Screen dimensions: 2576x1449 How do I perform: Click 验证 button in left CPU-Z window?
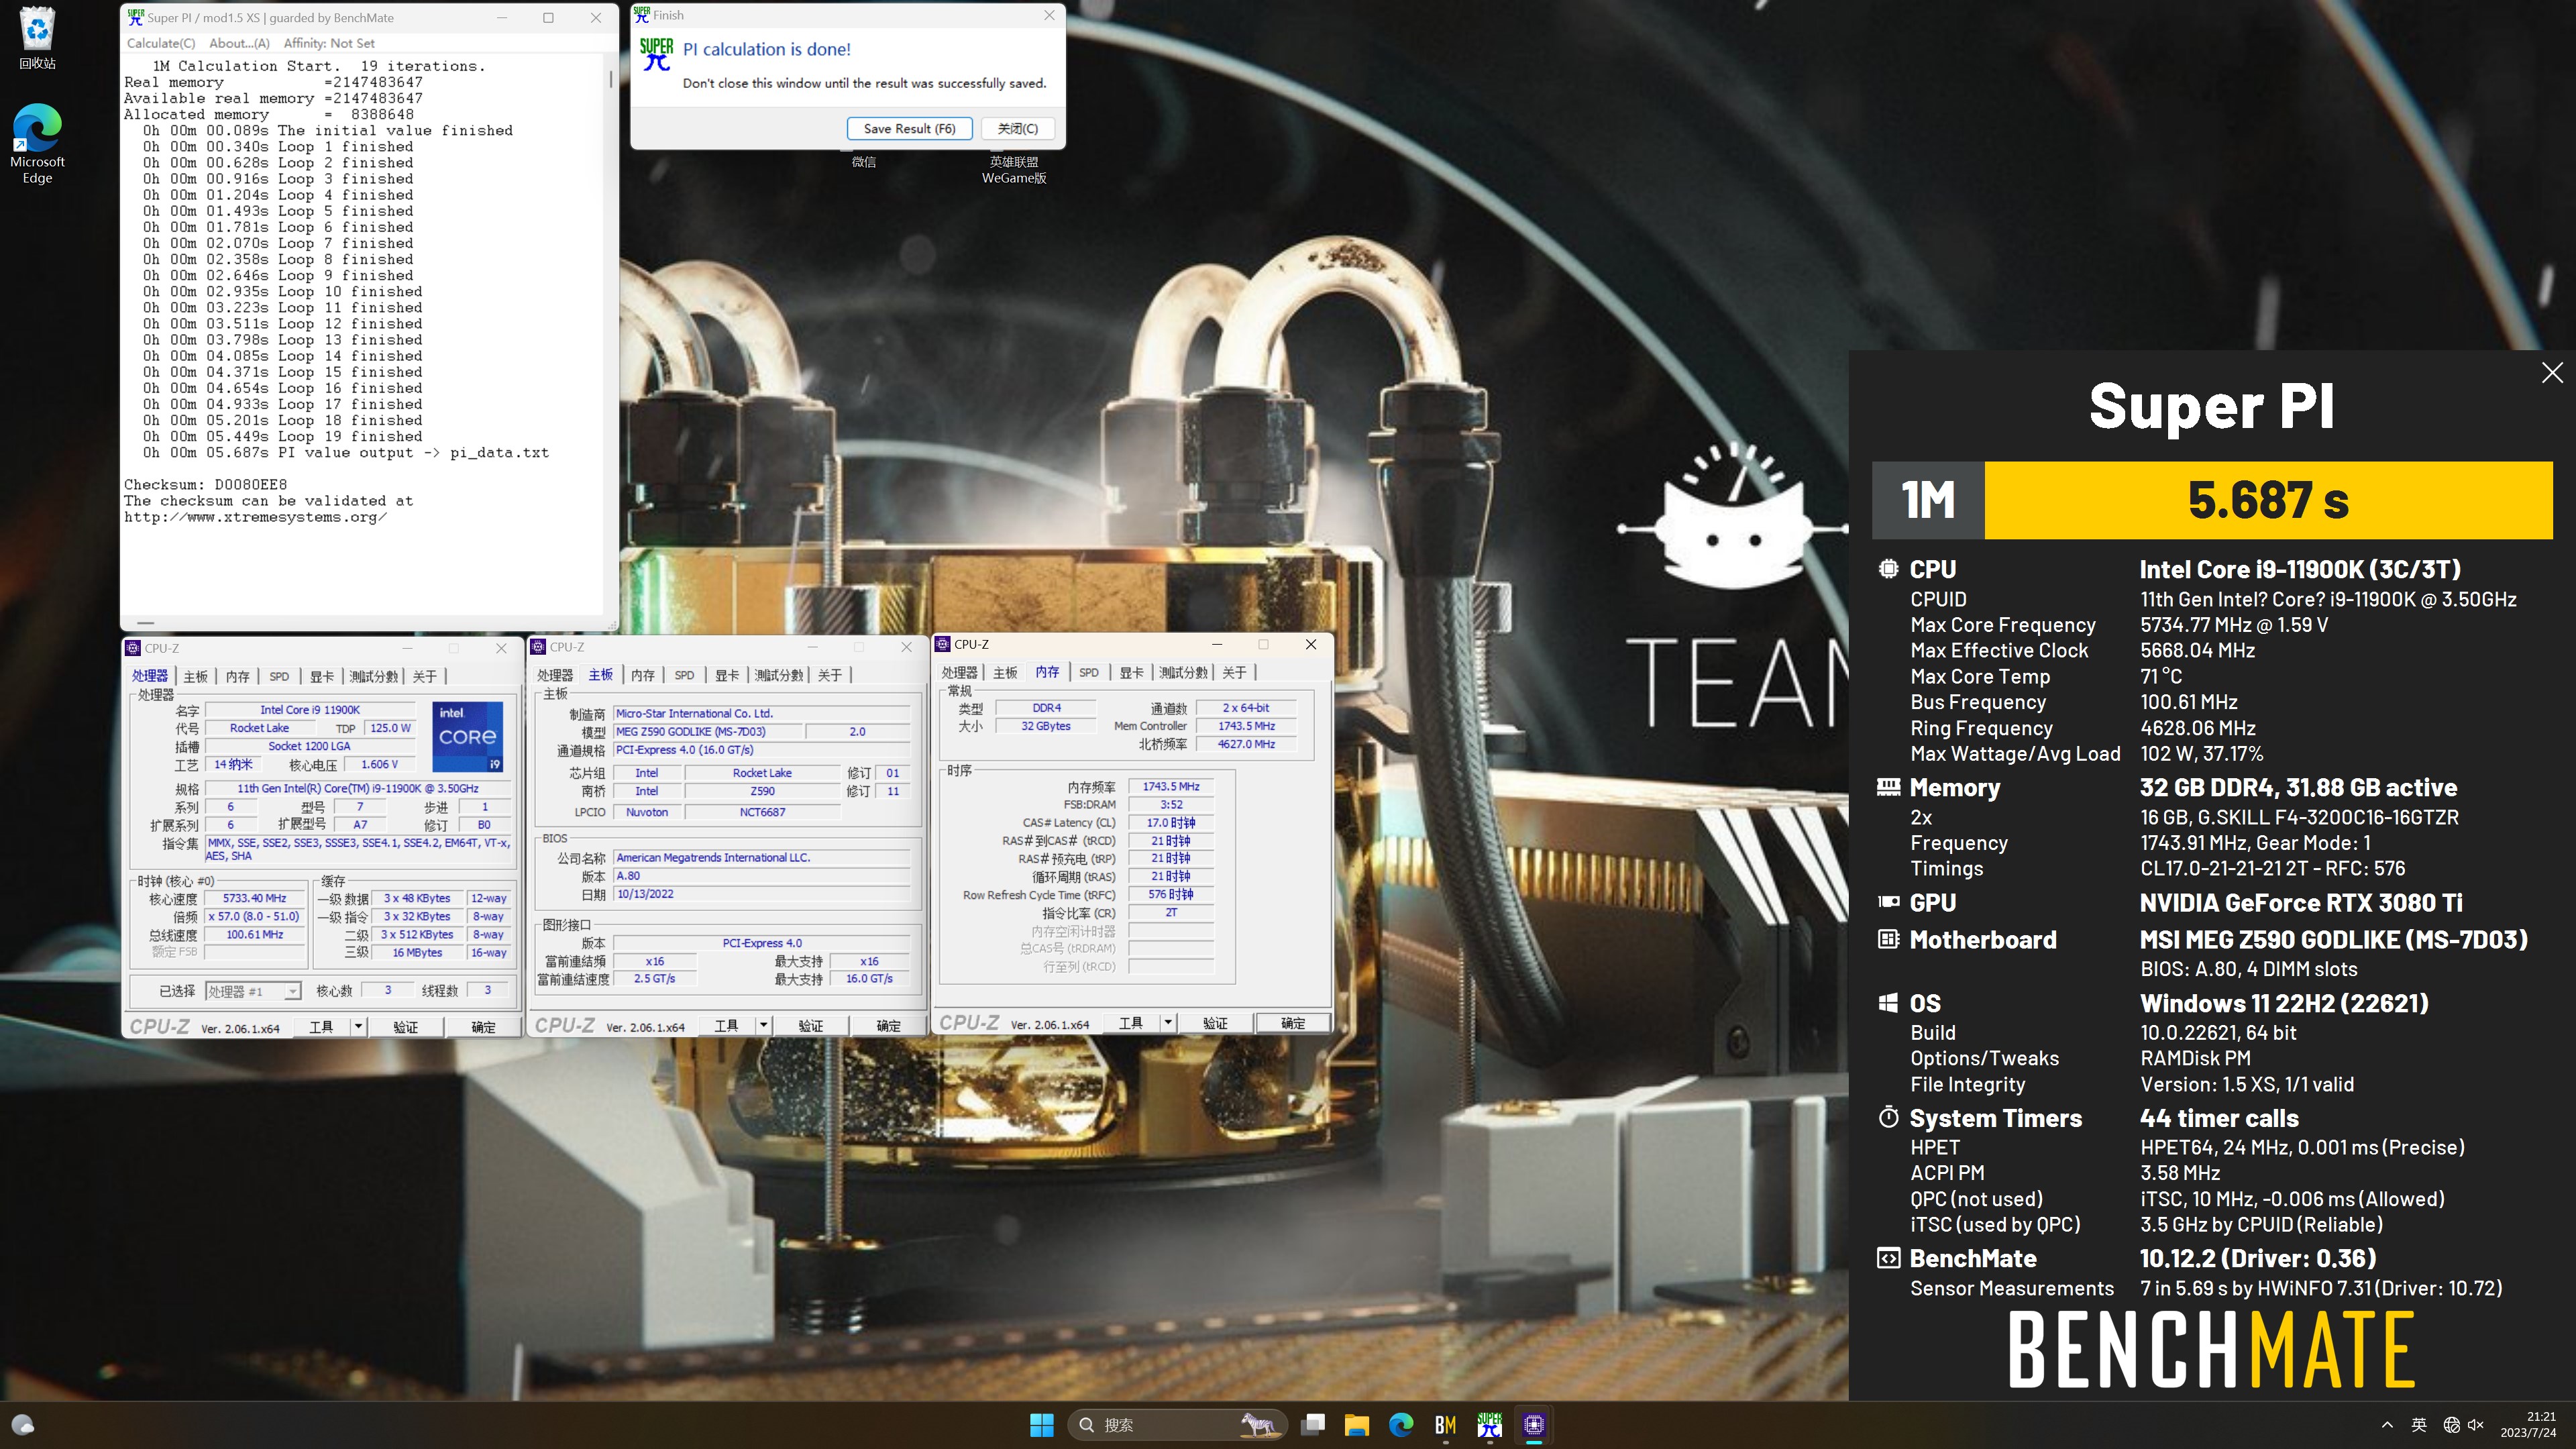point(405,1026)
